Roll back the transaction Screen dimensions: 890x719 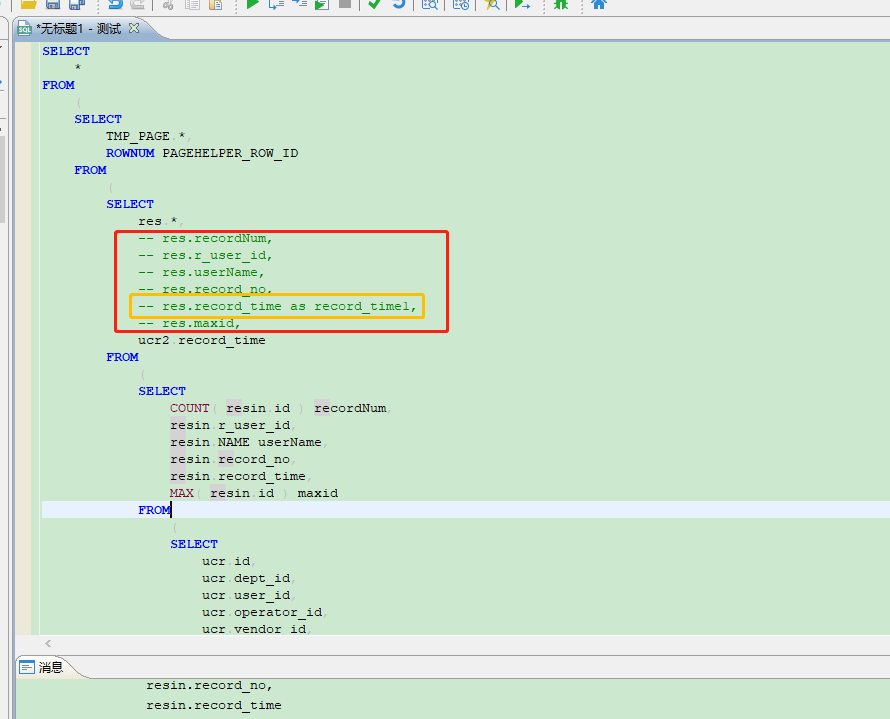coord(399,4)
